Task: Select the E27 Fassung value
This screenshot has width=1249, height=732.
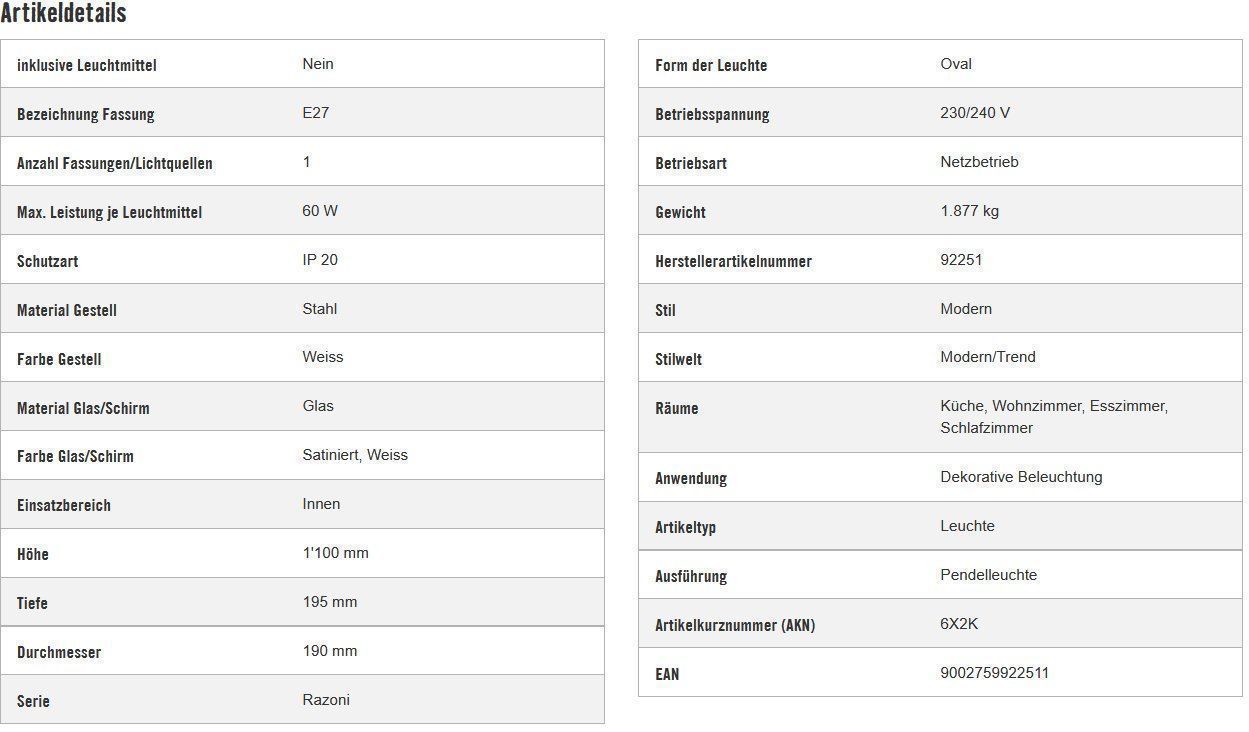Action: pos(315,113)
